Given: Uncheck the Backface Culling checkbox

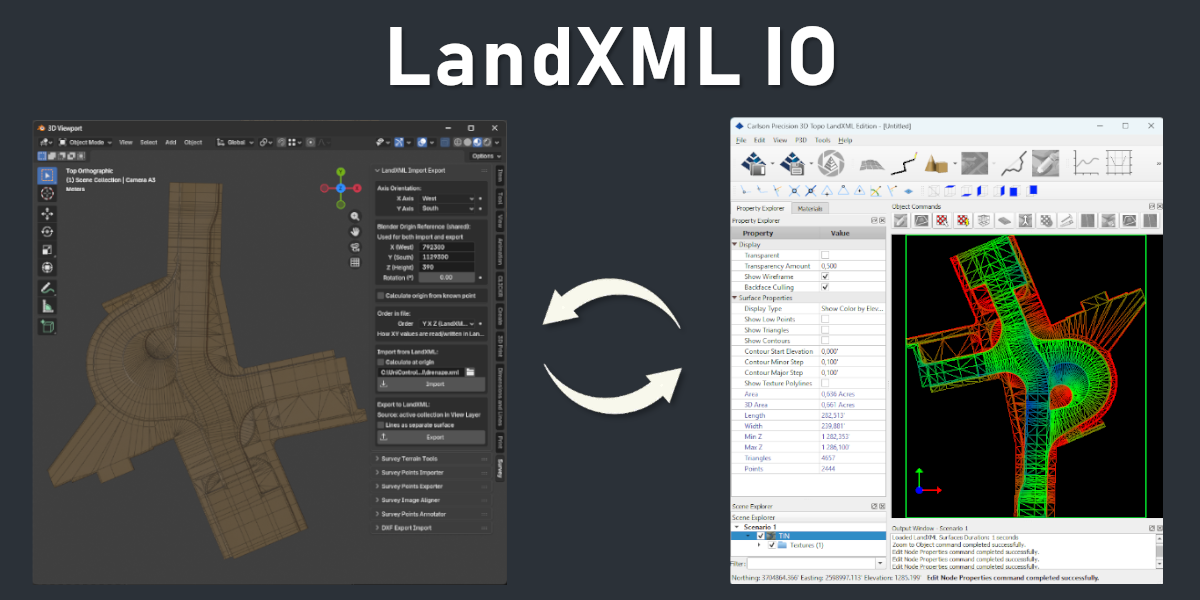Looking at the screenshot, I should pyautogui.click(x=825, y=287).
